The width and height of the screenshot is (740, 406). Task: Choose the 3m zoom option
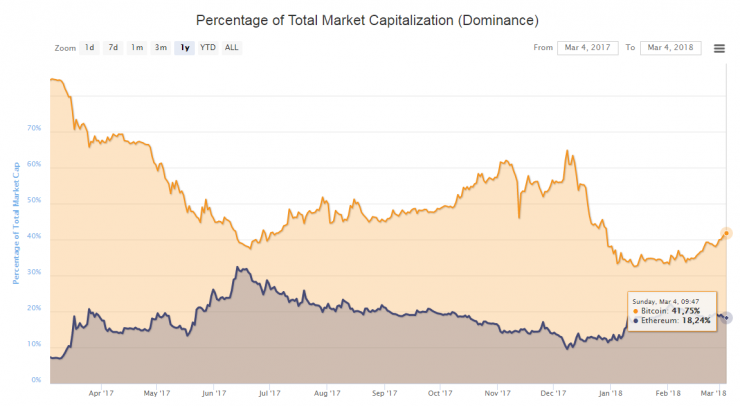tap(161, 48)
